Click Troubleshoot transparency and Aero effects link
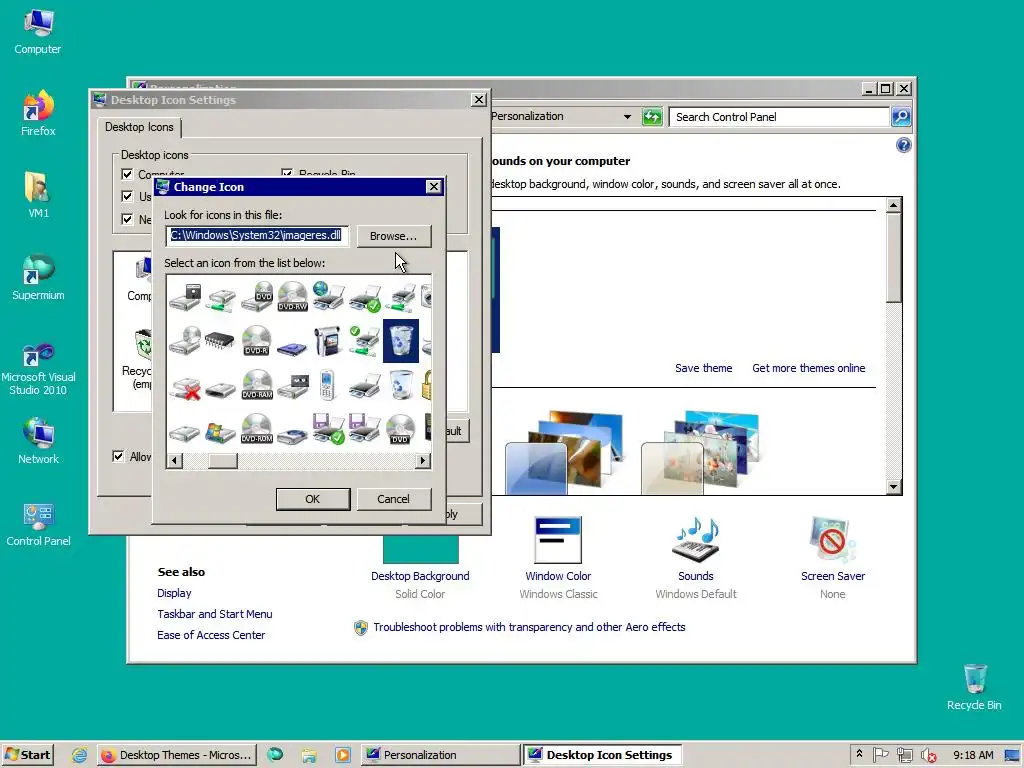 529,627
